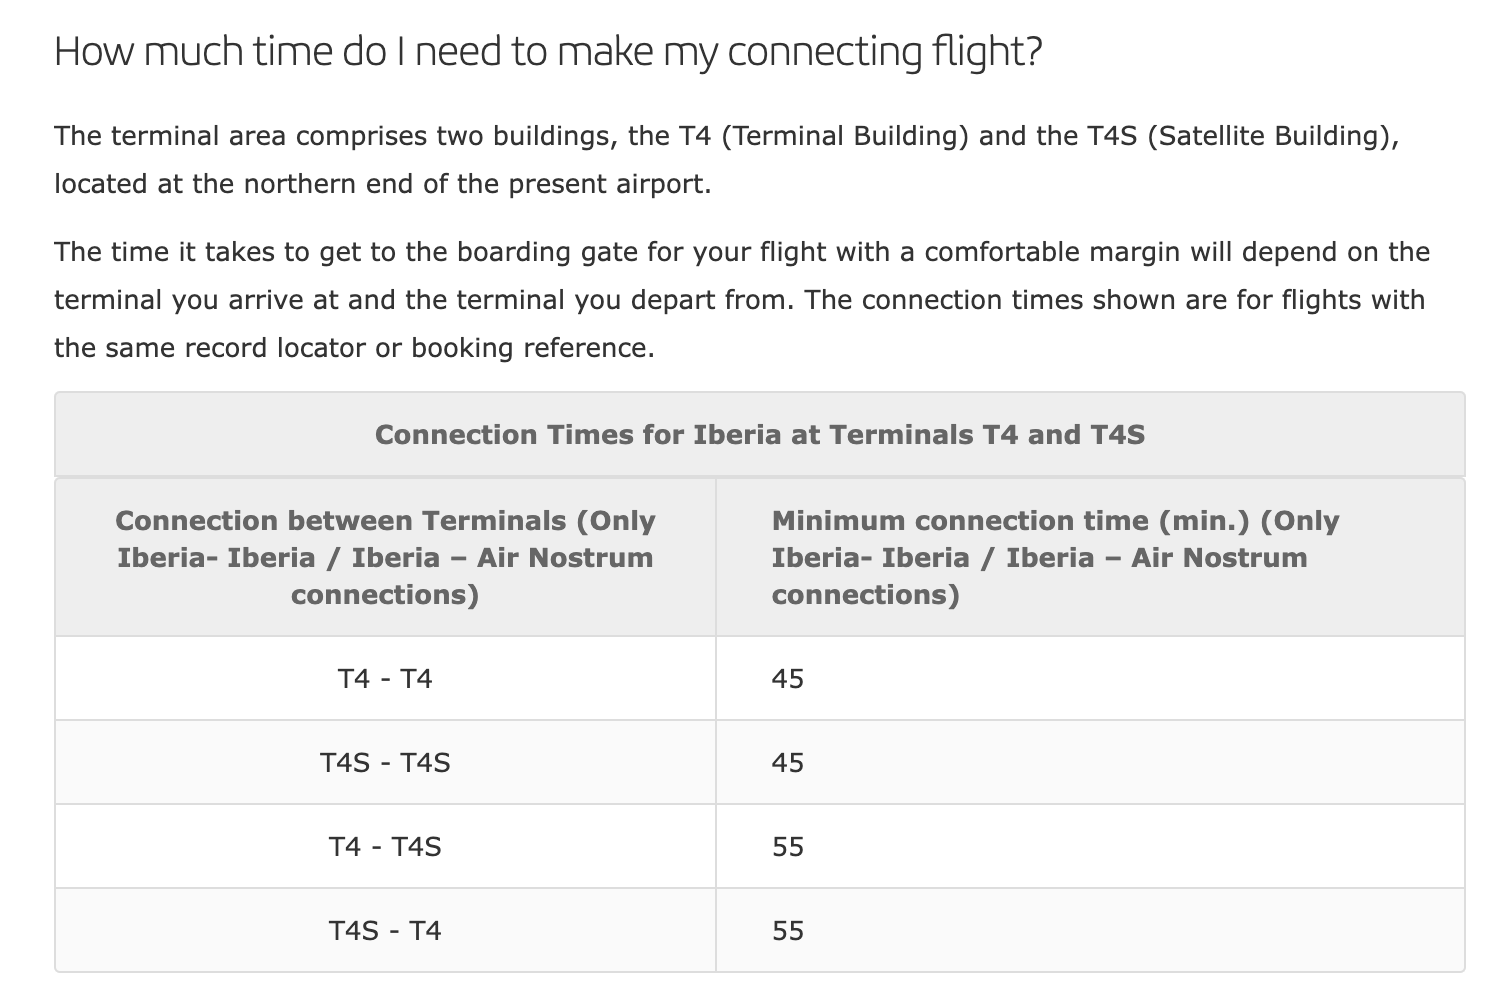This screenshot has height=992, width=1500.
Task: Select the table title Connection Times for Iberia
Action: click(760, 435)
